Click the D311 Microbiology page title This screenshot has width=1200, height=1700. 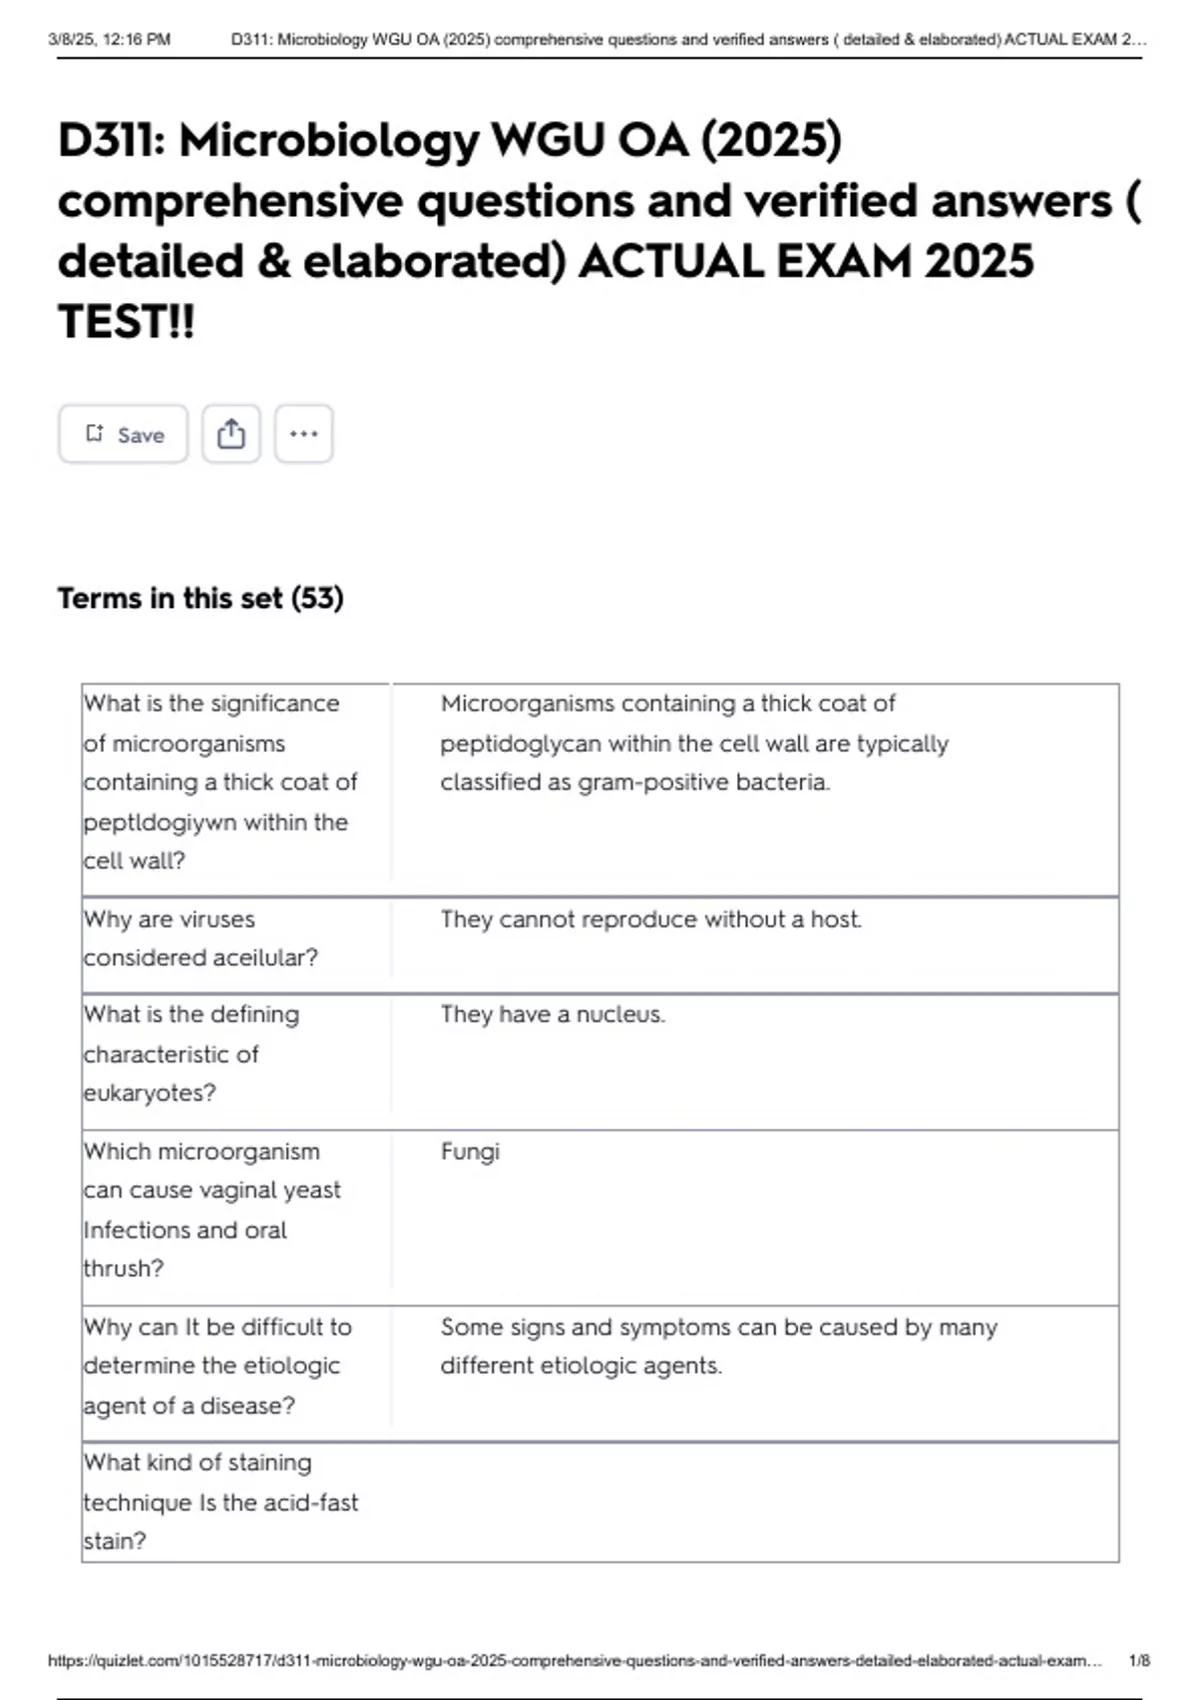click(600, 230)
